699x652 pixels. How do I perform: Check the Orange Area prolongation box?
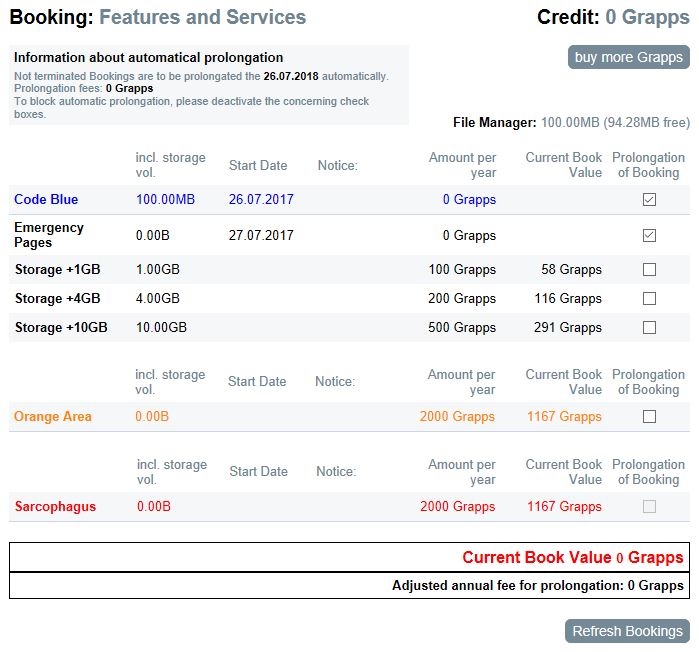[649, 416]
